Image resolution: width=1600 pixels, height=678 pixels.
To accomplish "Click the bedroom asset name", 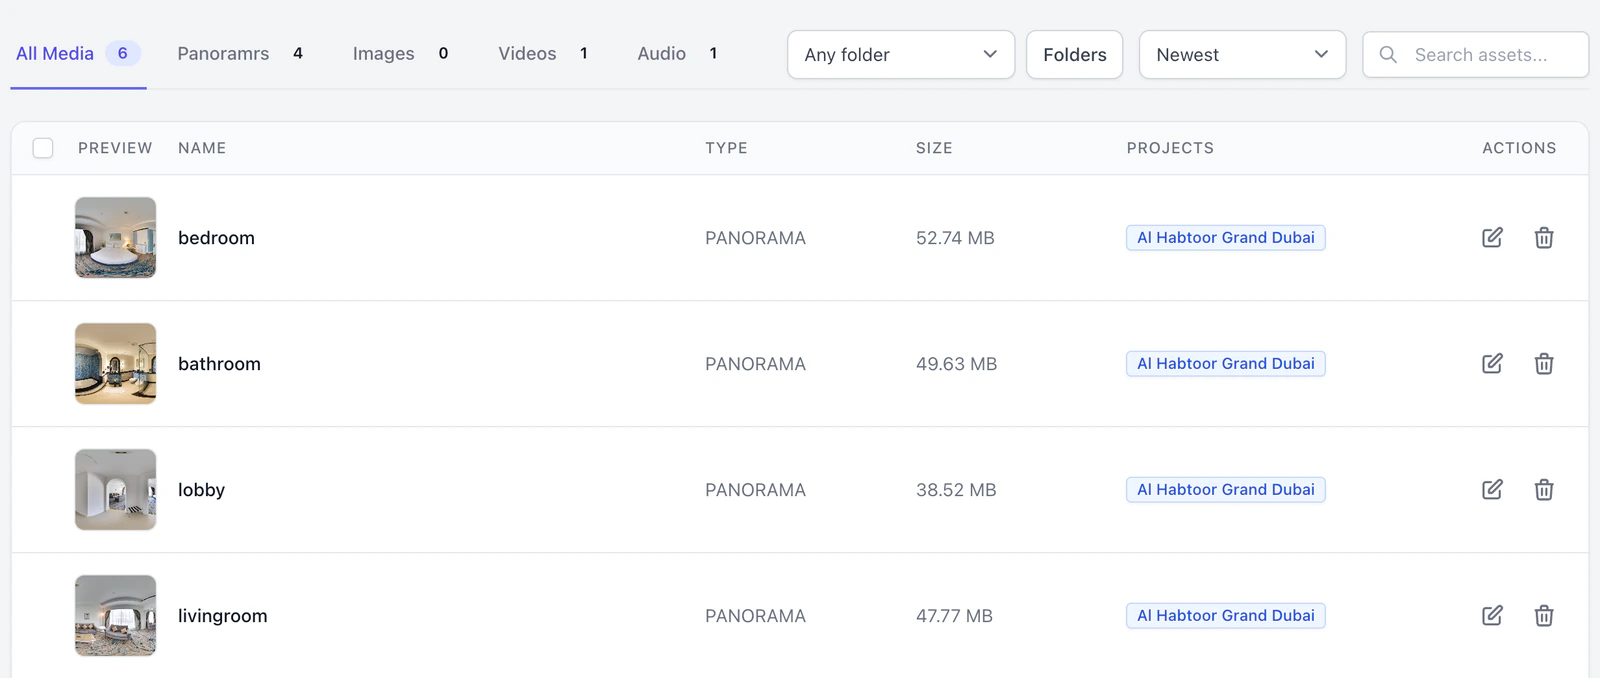I will (216, 237).
